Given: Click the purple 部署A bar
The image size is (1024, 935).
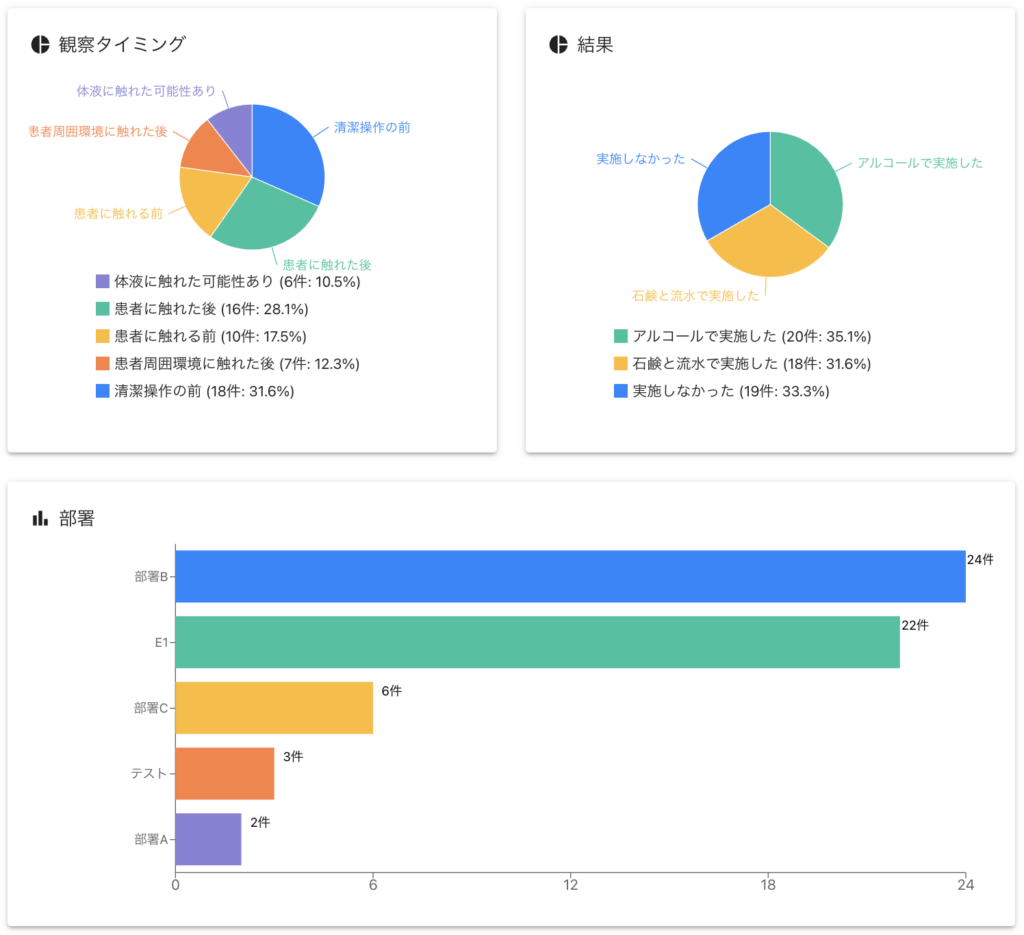Looking at the screenshot, I should [x=208, y=839].
